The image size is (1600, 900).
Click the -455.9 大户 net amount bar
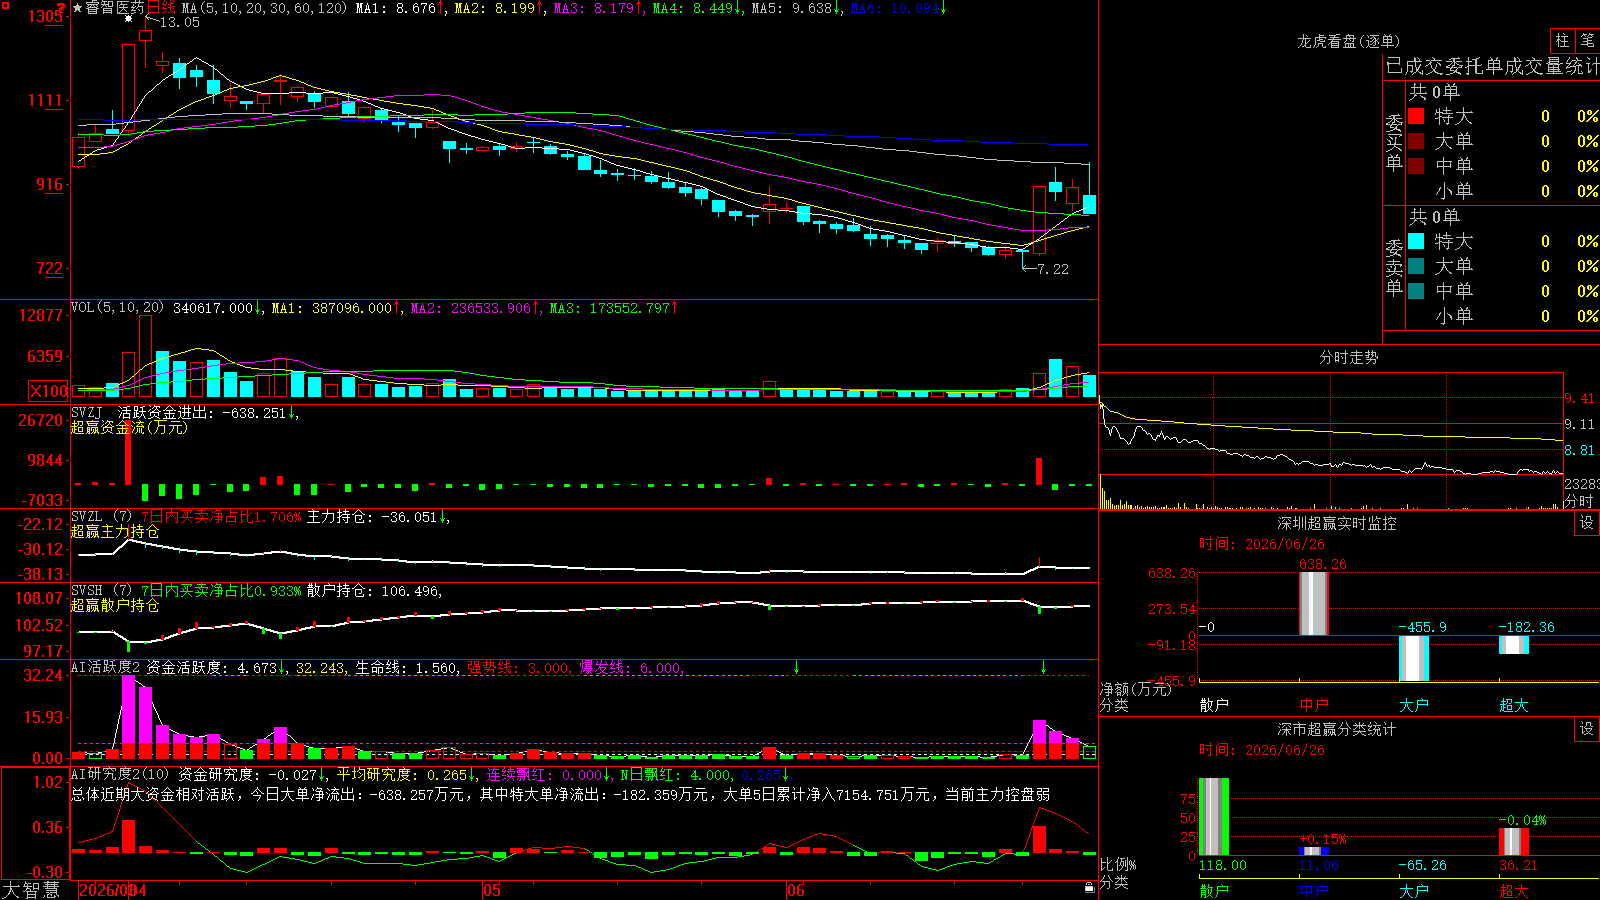1414,658
